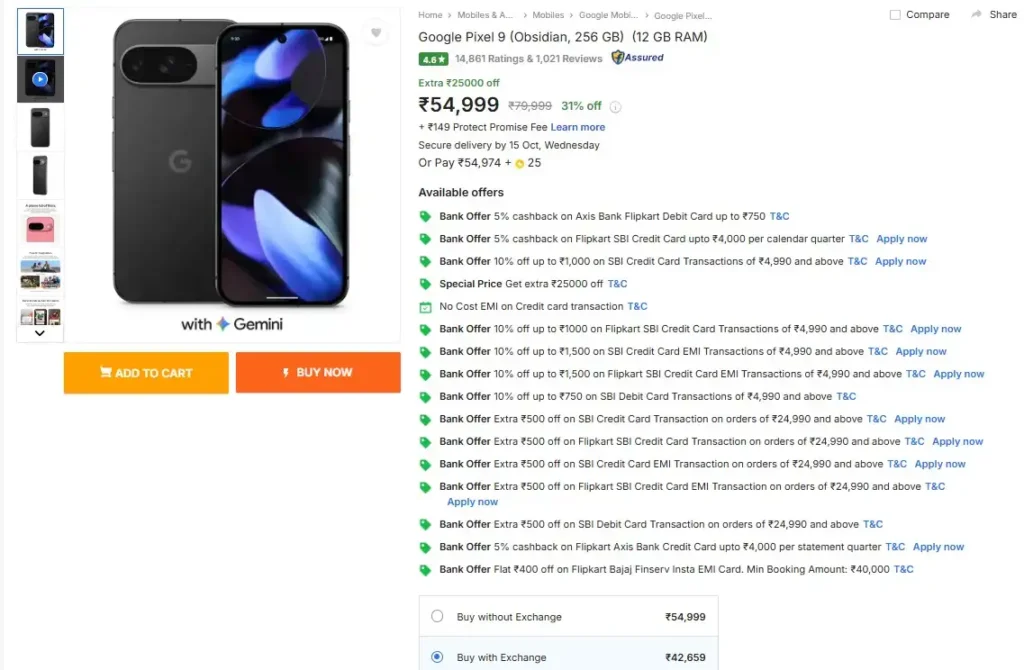Click the price info icon beside 31% off
The width and height of the screenshot is (1024, 670).
click(x=615, y=107)
